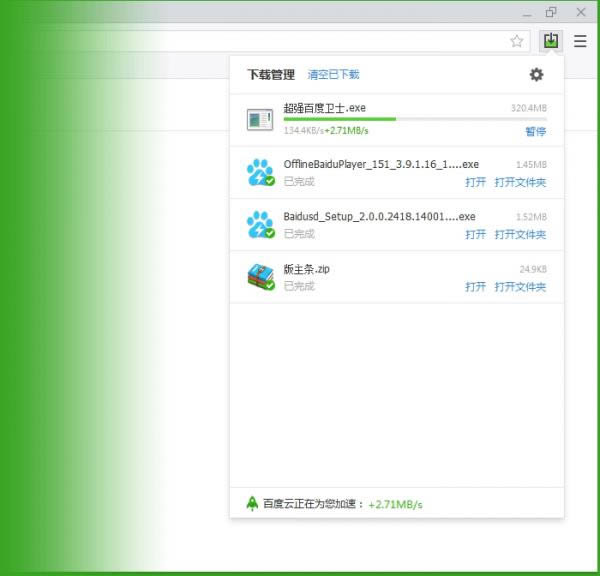
Task: Open folder containing OfflineBaiduPlayer file
Action: pyautogui.click(x=520, y=183)
